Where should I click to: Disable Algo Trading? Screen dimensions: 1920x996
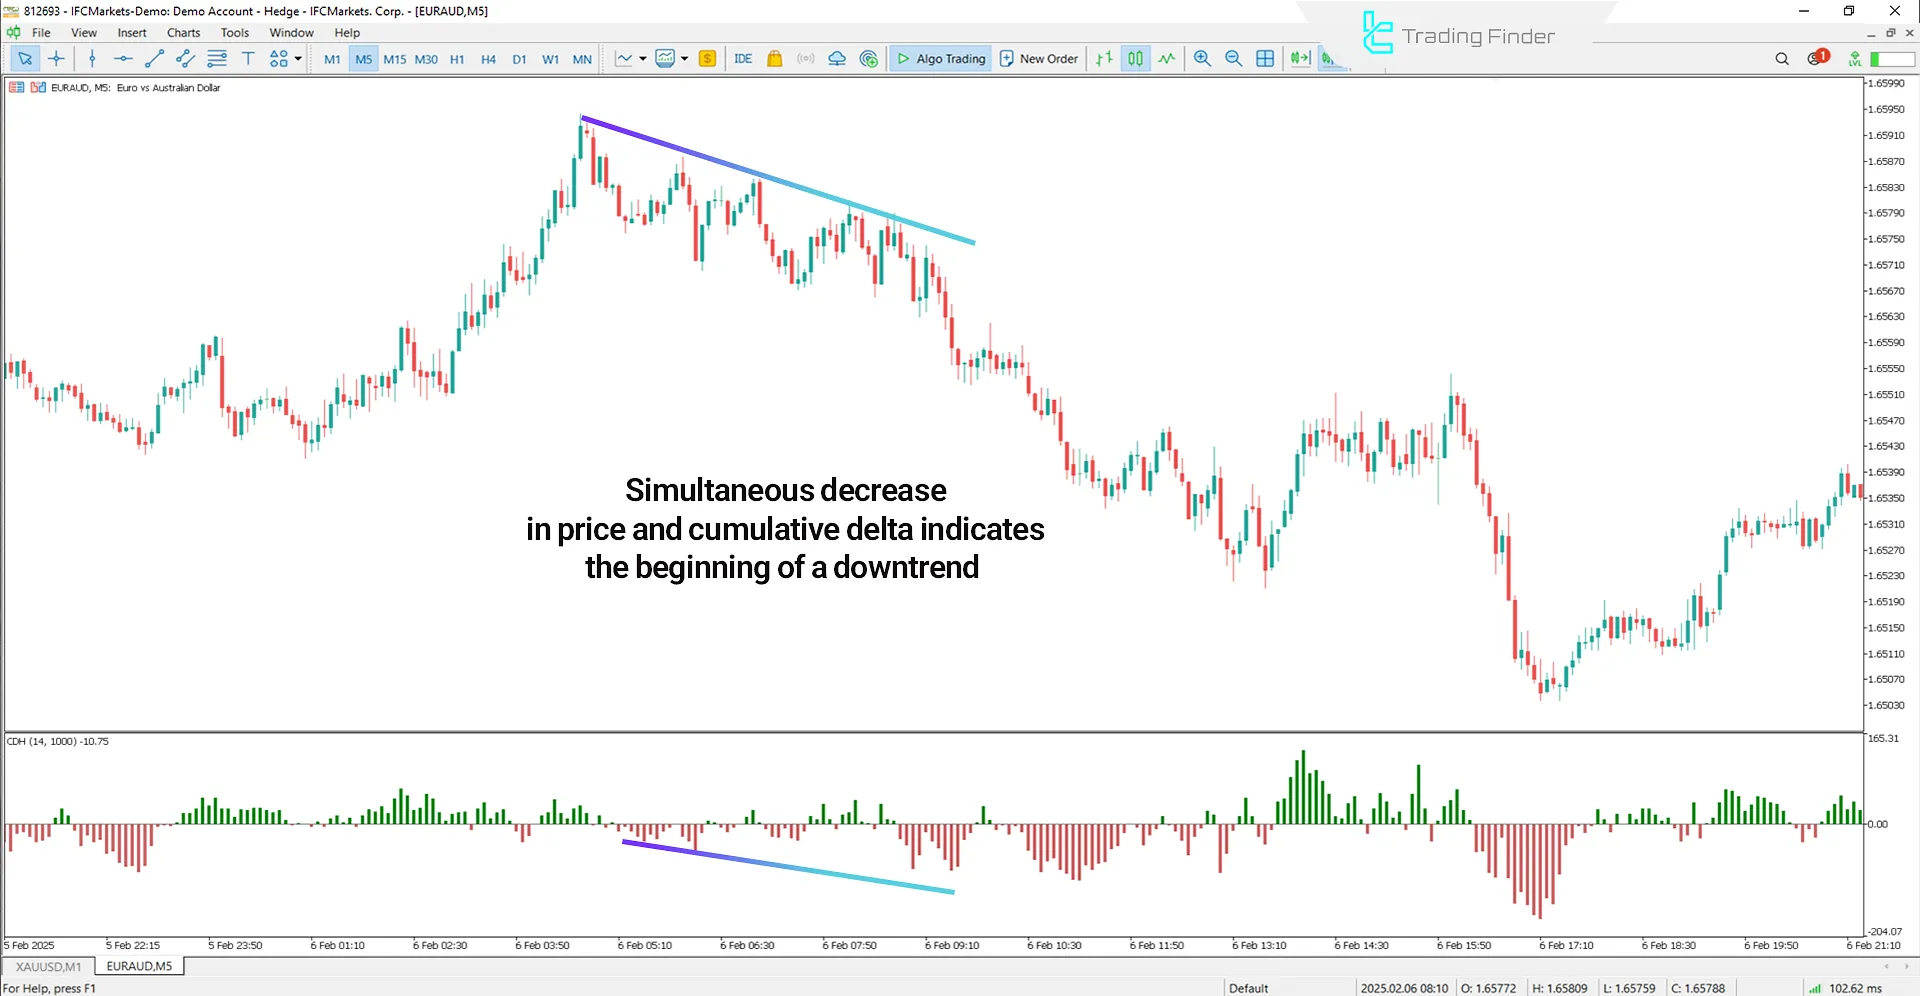click(940, 58)
